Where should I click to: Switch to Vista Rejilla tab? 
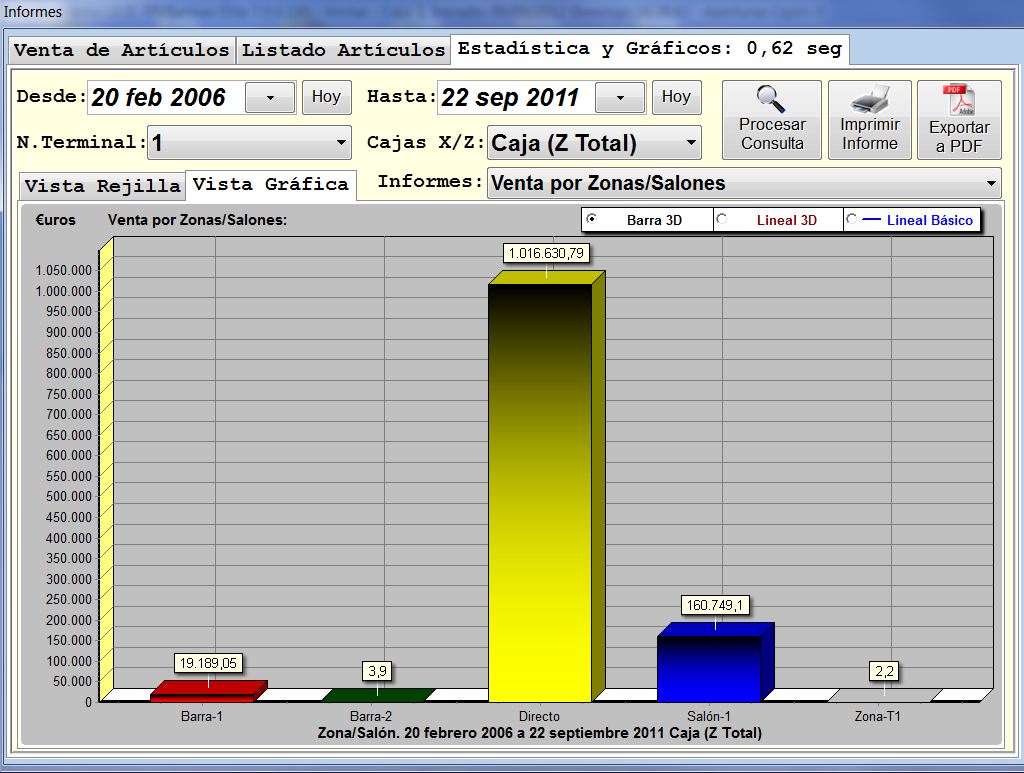(102, 186)
